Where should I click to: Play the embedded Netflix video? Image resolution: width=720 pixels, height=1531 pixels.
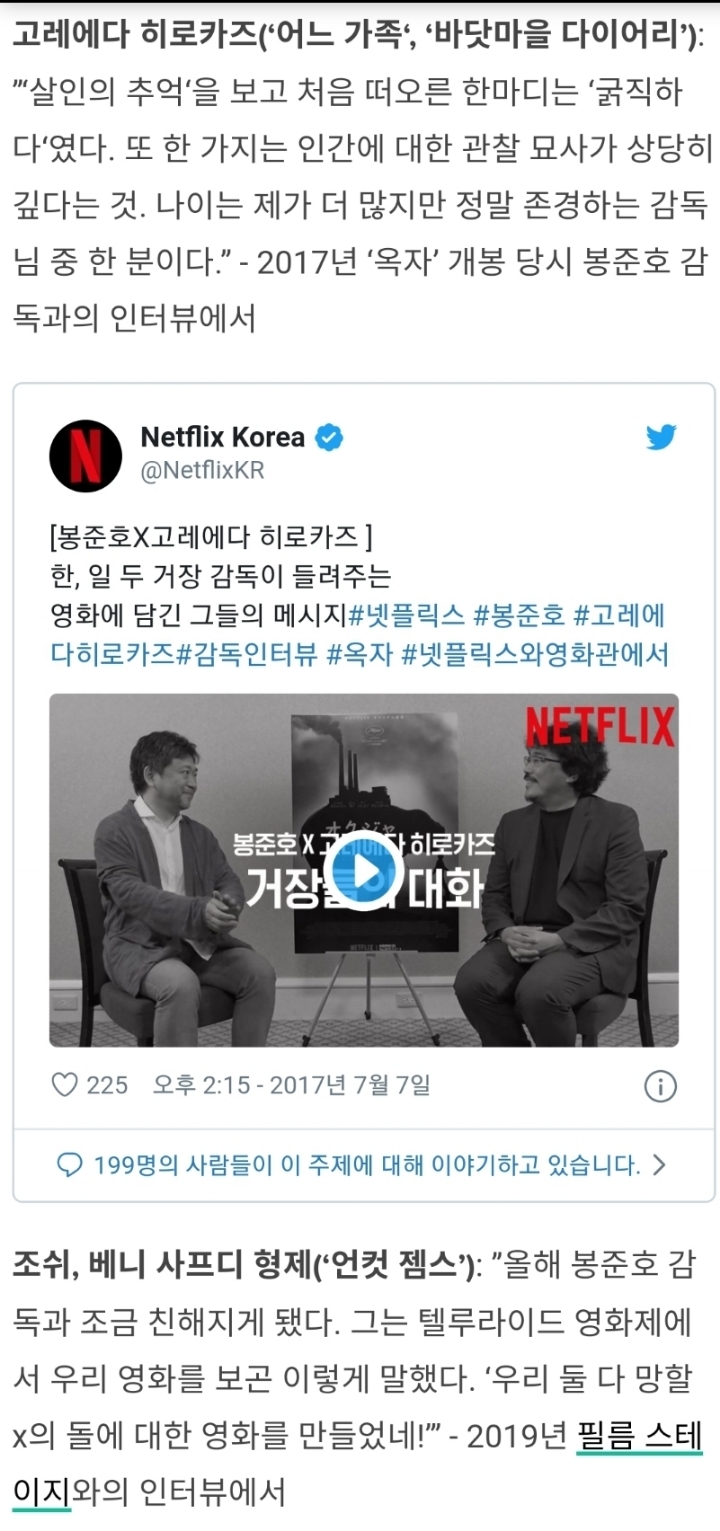[363, 871]
